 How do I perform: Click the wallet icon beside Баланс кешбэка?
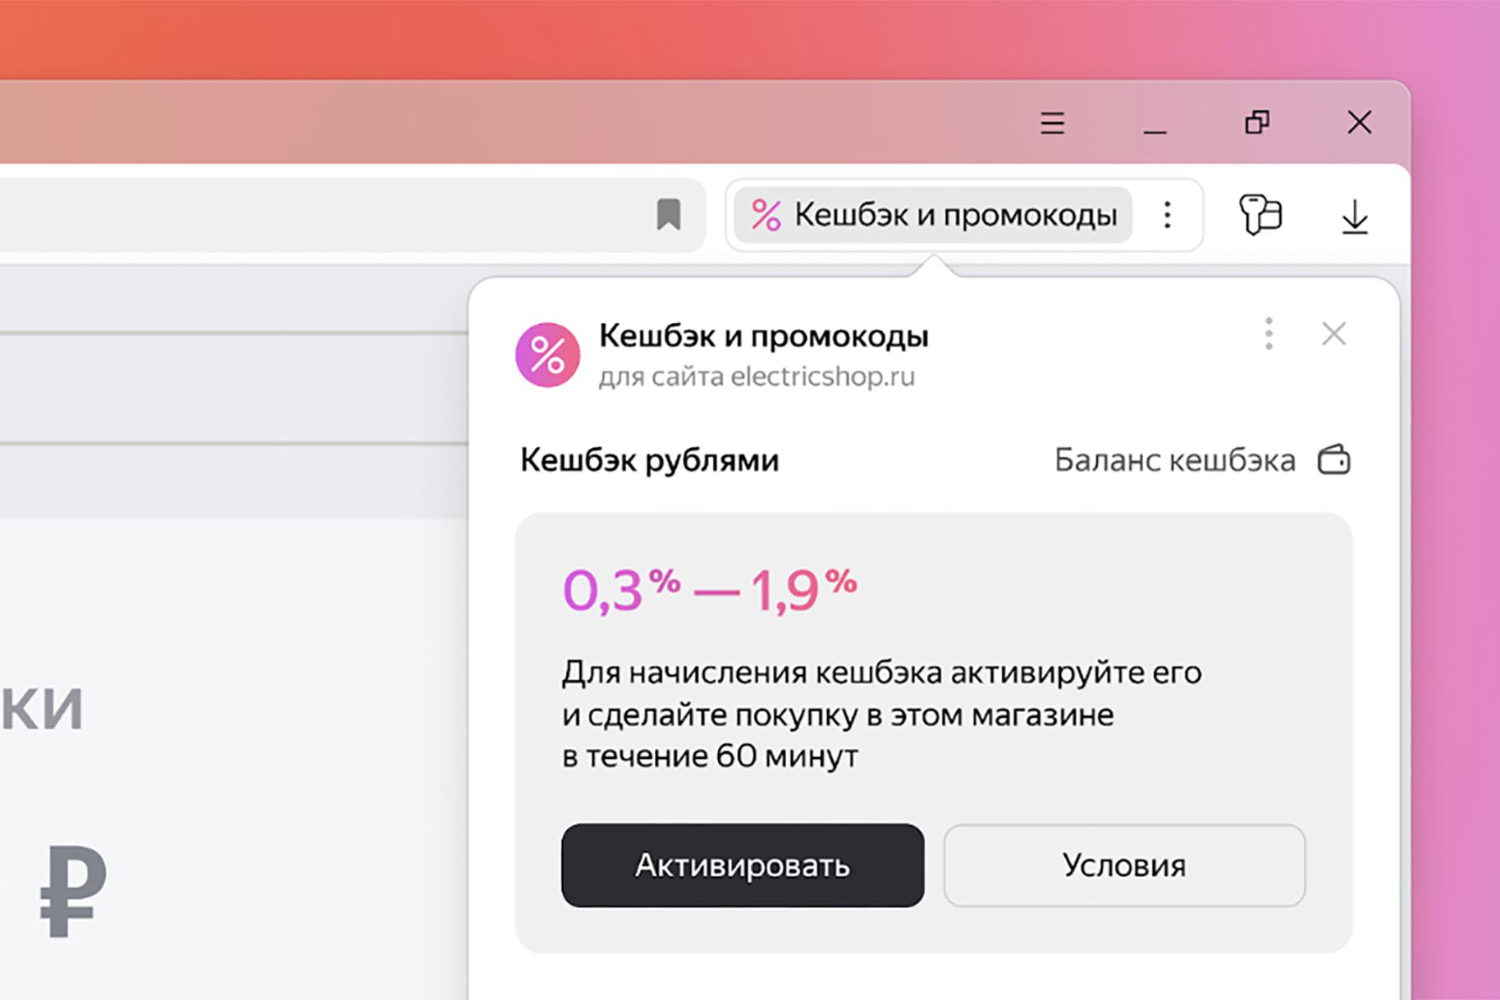click(1334, 460)
